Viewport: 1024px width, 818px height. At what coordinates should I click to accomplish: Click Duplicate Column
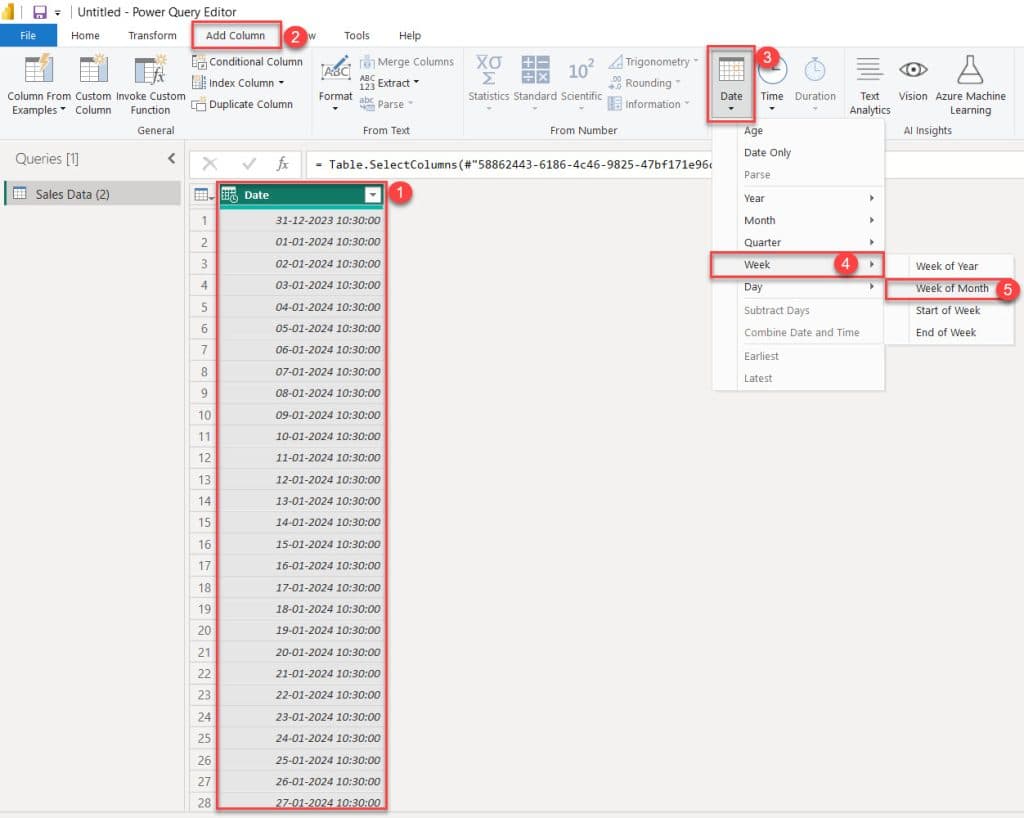point(242,104)
